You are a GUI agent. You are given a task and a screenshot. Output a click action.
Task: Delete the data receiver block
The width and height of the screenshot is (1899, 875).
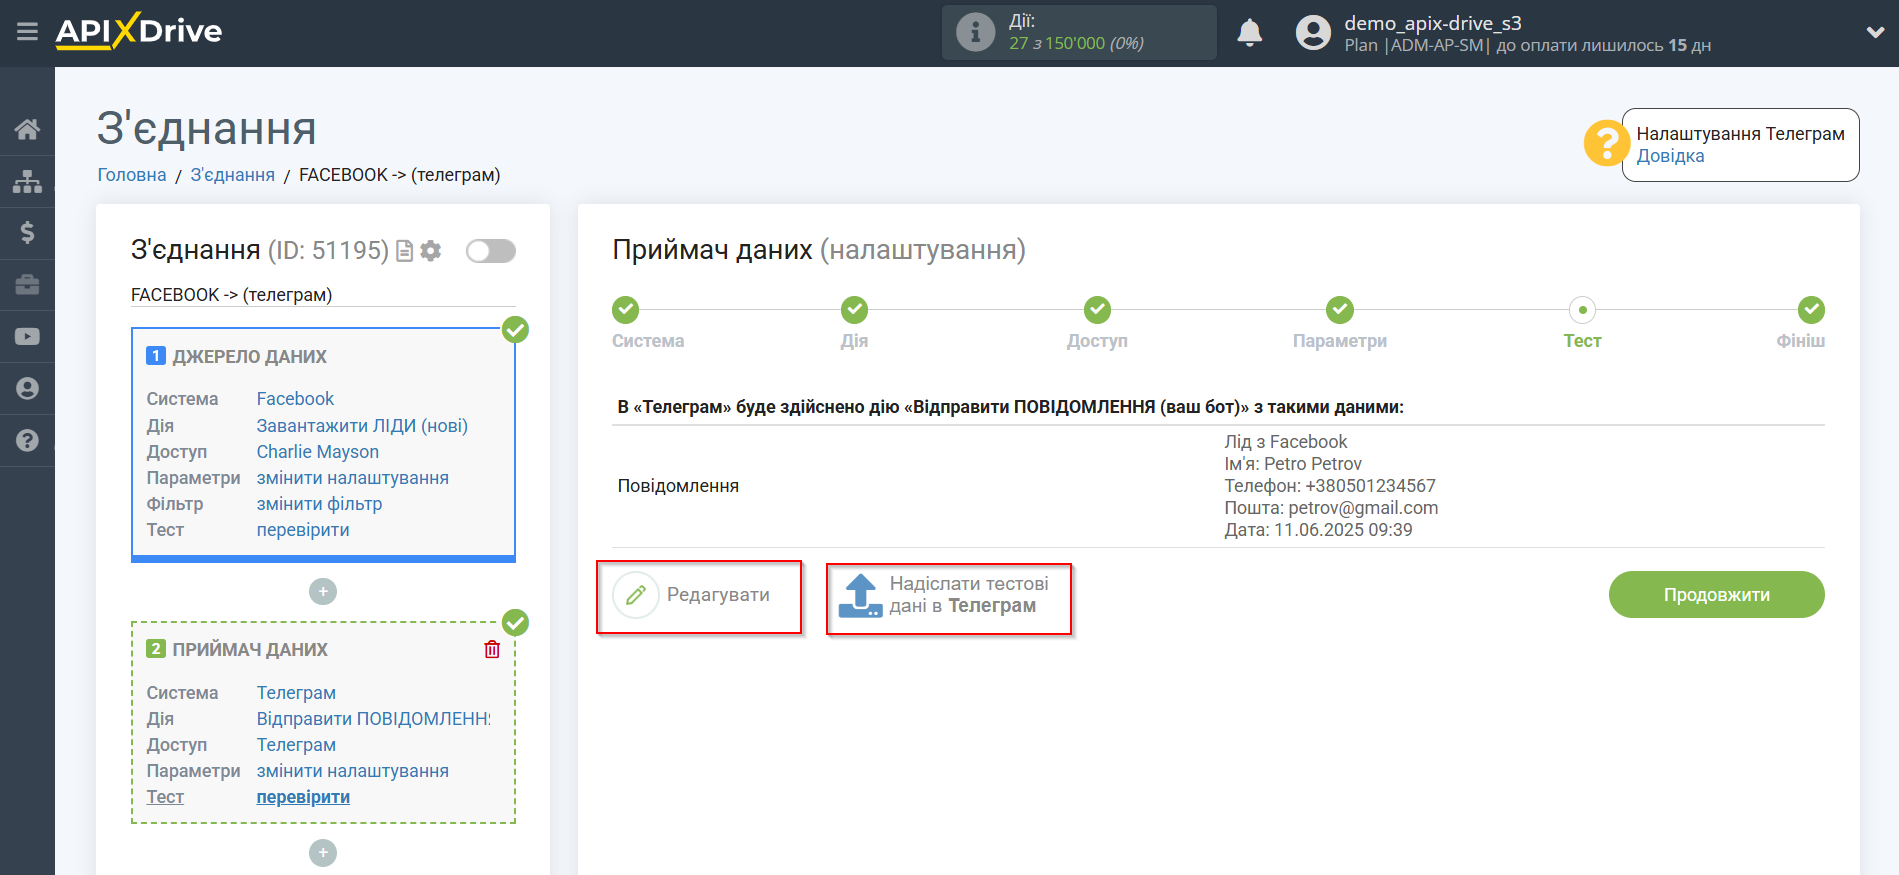point(492,650)
